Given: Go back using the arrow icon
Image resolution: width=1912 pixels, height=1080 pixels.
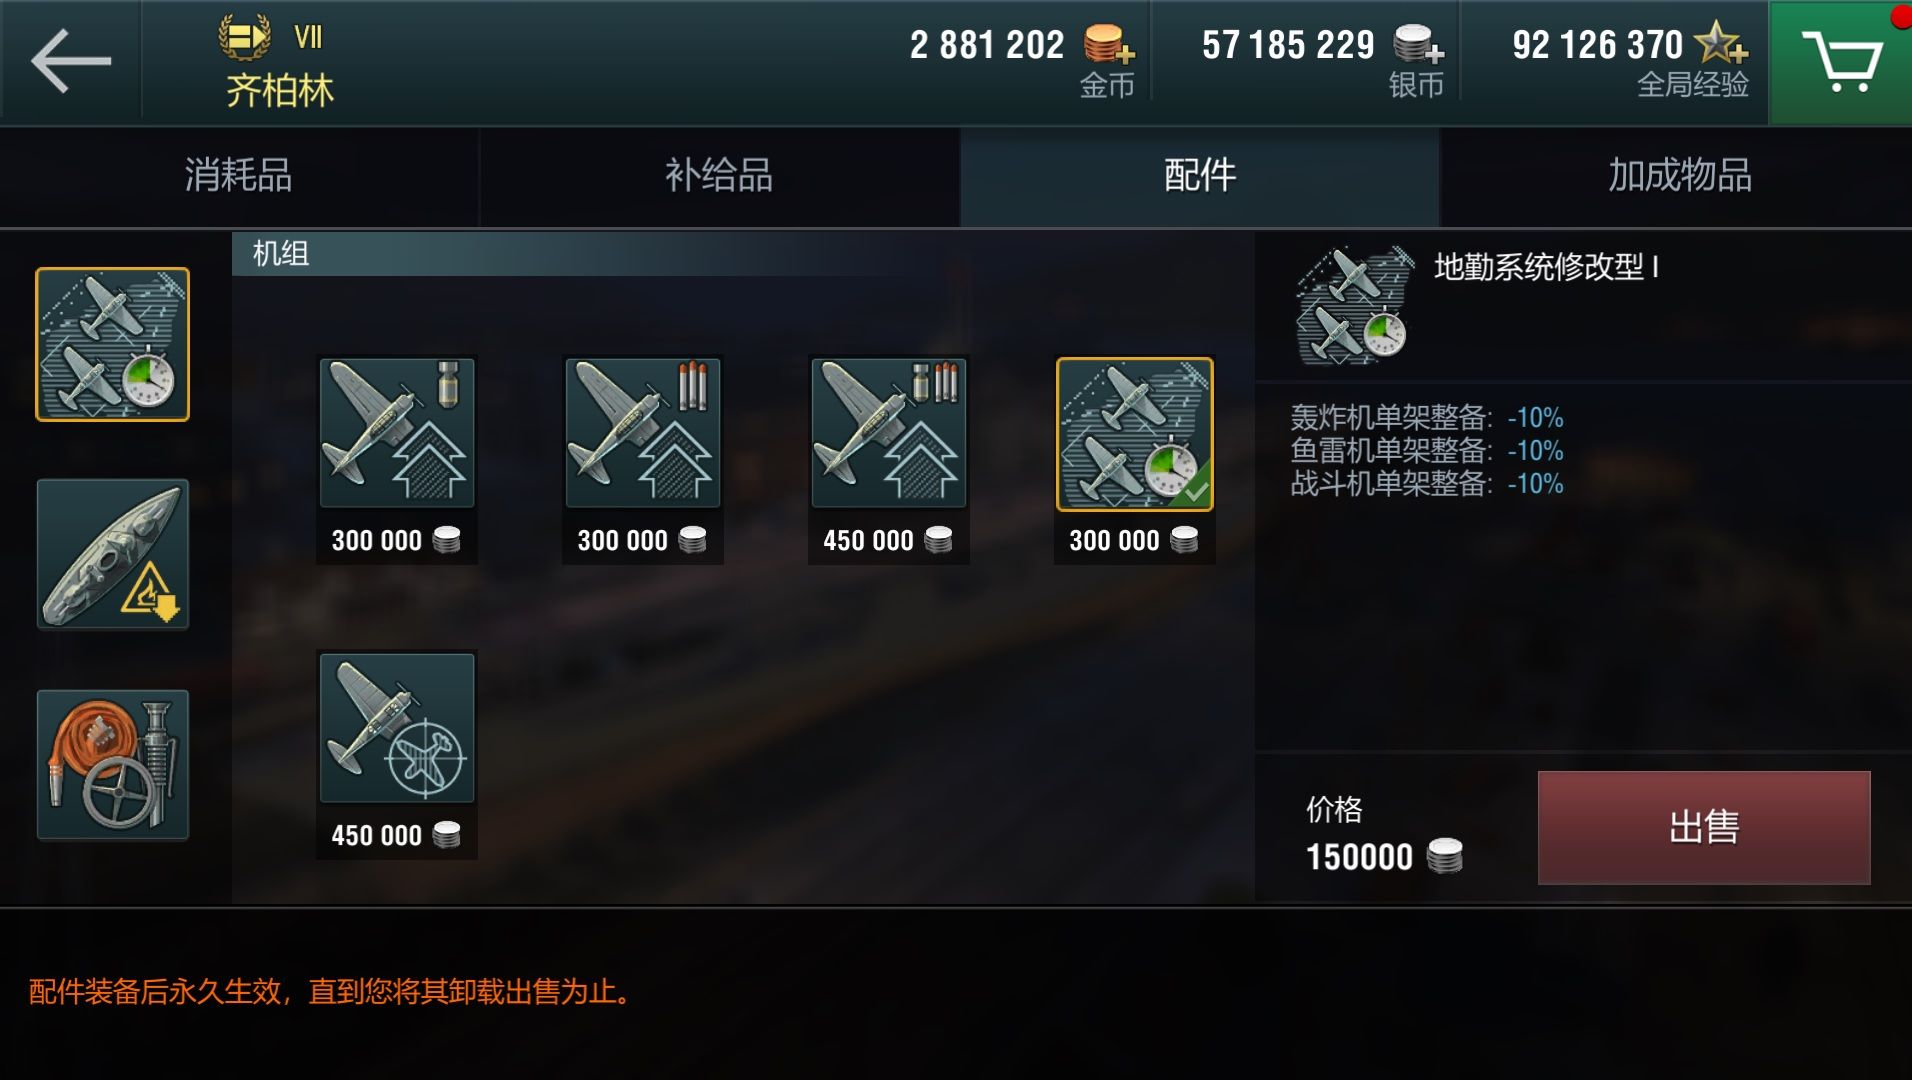Looking at the screenshot, I should tap(71, 61).
